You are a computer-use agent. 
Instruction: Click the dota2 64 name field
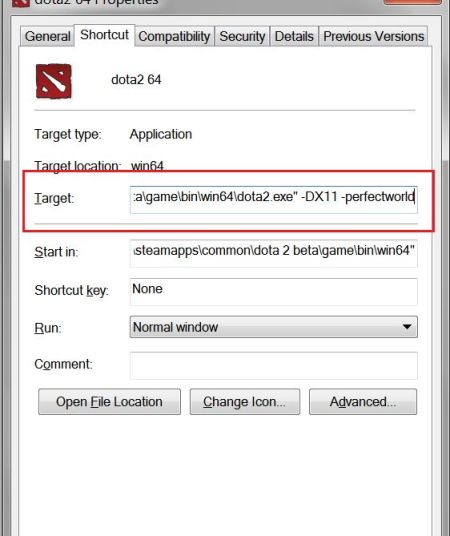point(136,80)
